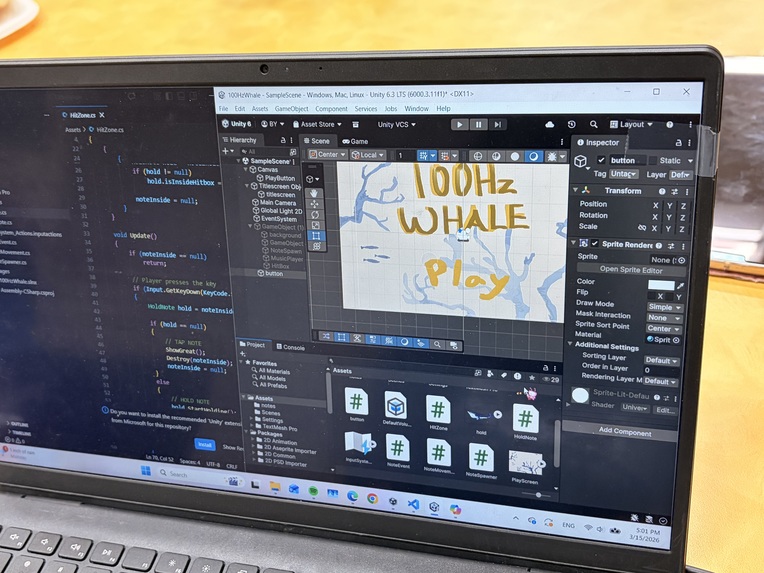Open the Component menu
764x573 pixels.
tap(331, 109)
